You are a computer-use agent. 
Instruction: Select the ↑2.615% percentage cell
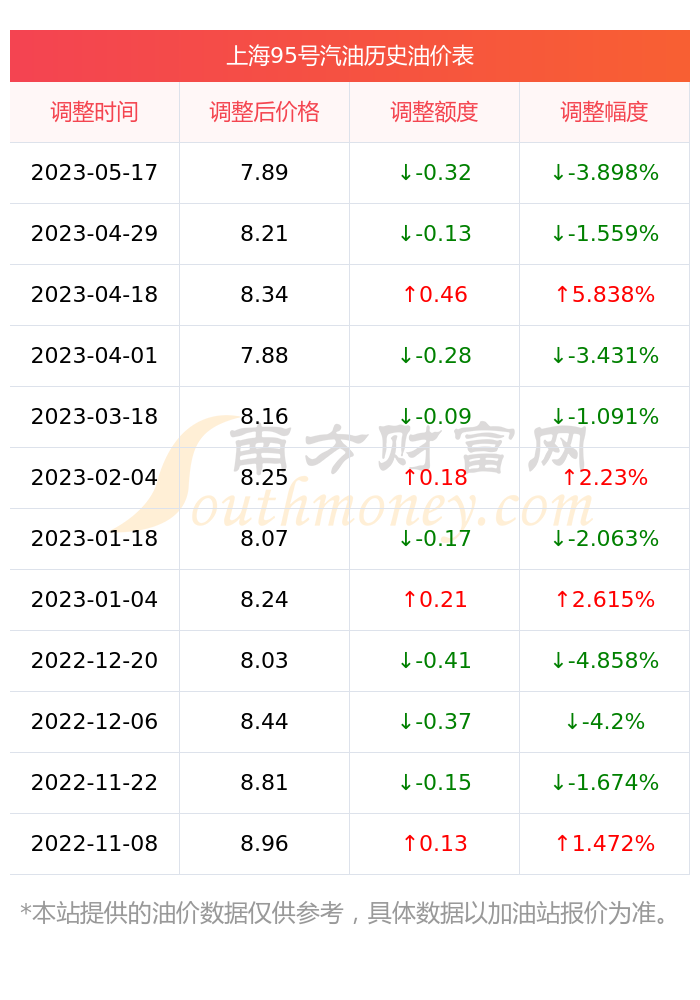coord(604,599)
